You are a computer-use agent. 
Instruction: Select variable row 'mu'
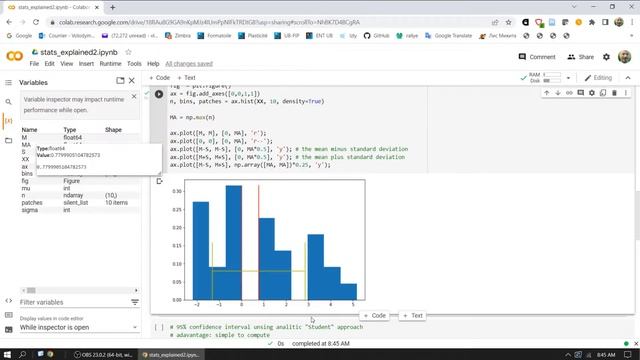pyautogui.click(x=80, y=188)
